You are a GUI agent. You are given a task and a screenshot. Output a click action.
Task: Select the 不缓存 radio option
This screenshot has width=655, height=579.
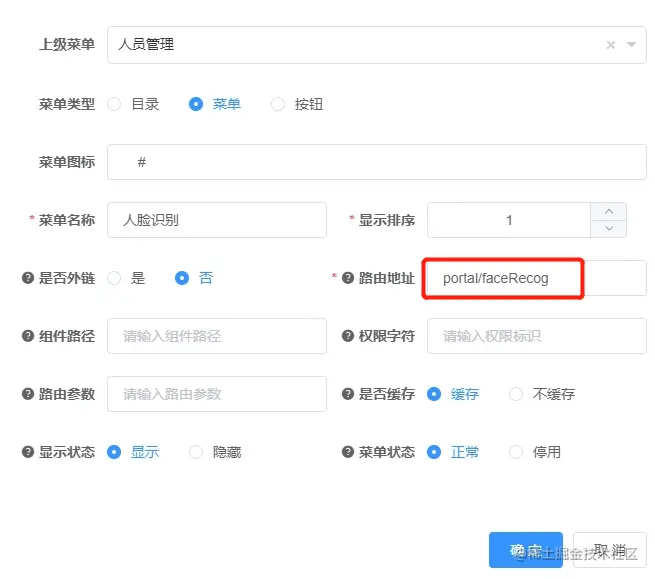[516, 394]
